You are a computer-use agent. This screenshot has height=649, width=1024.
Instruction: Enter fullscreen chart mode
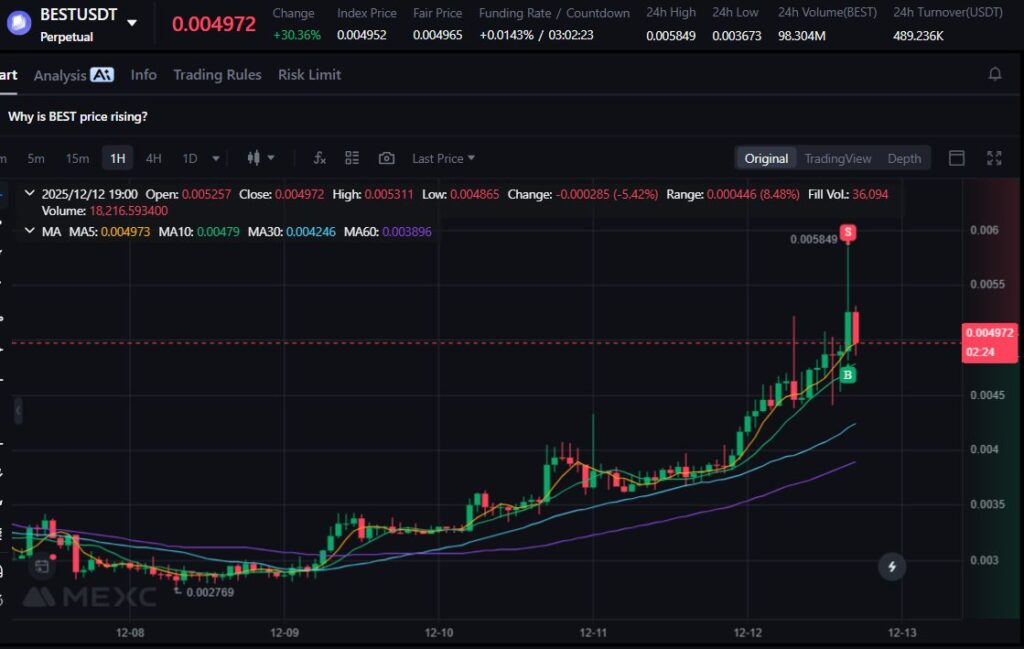pyautogui.click(x=994, y=158)
